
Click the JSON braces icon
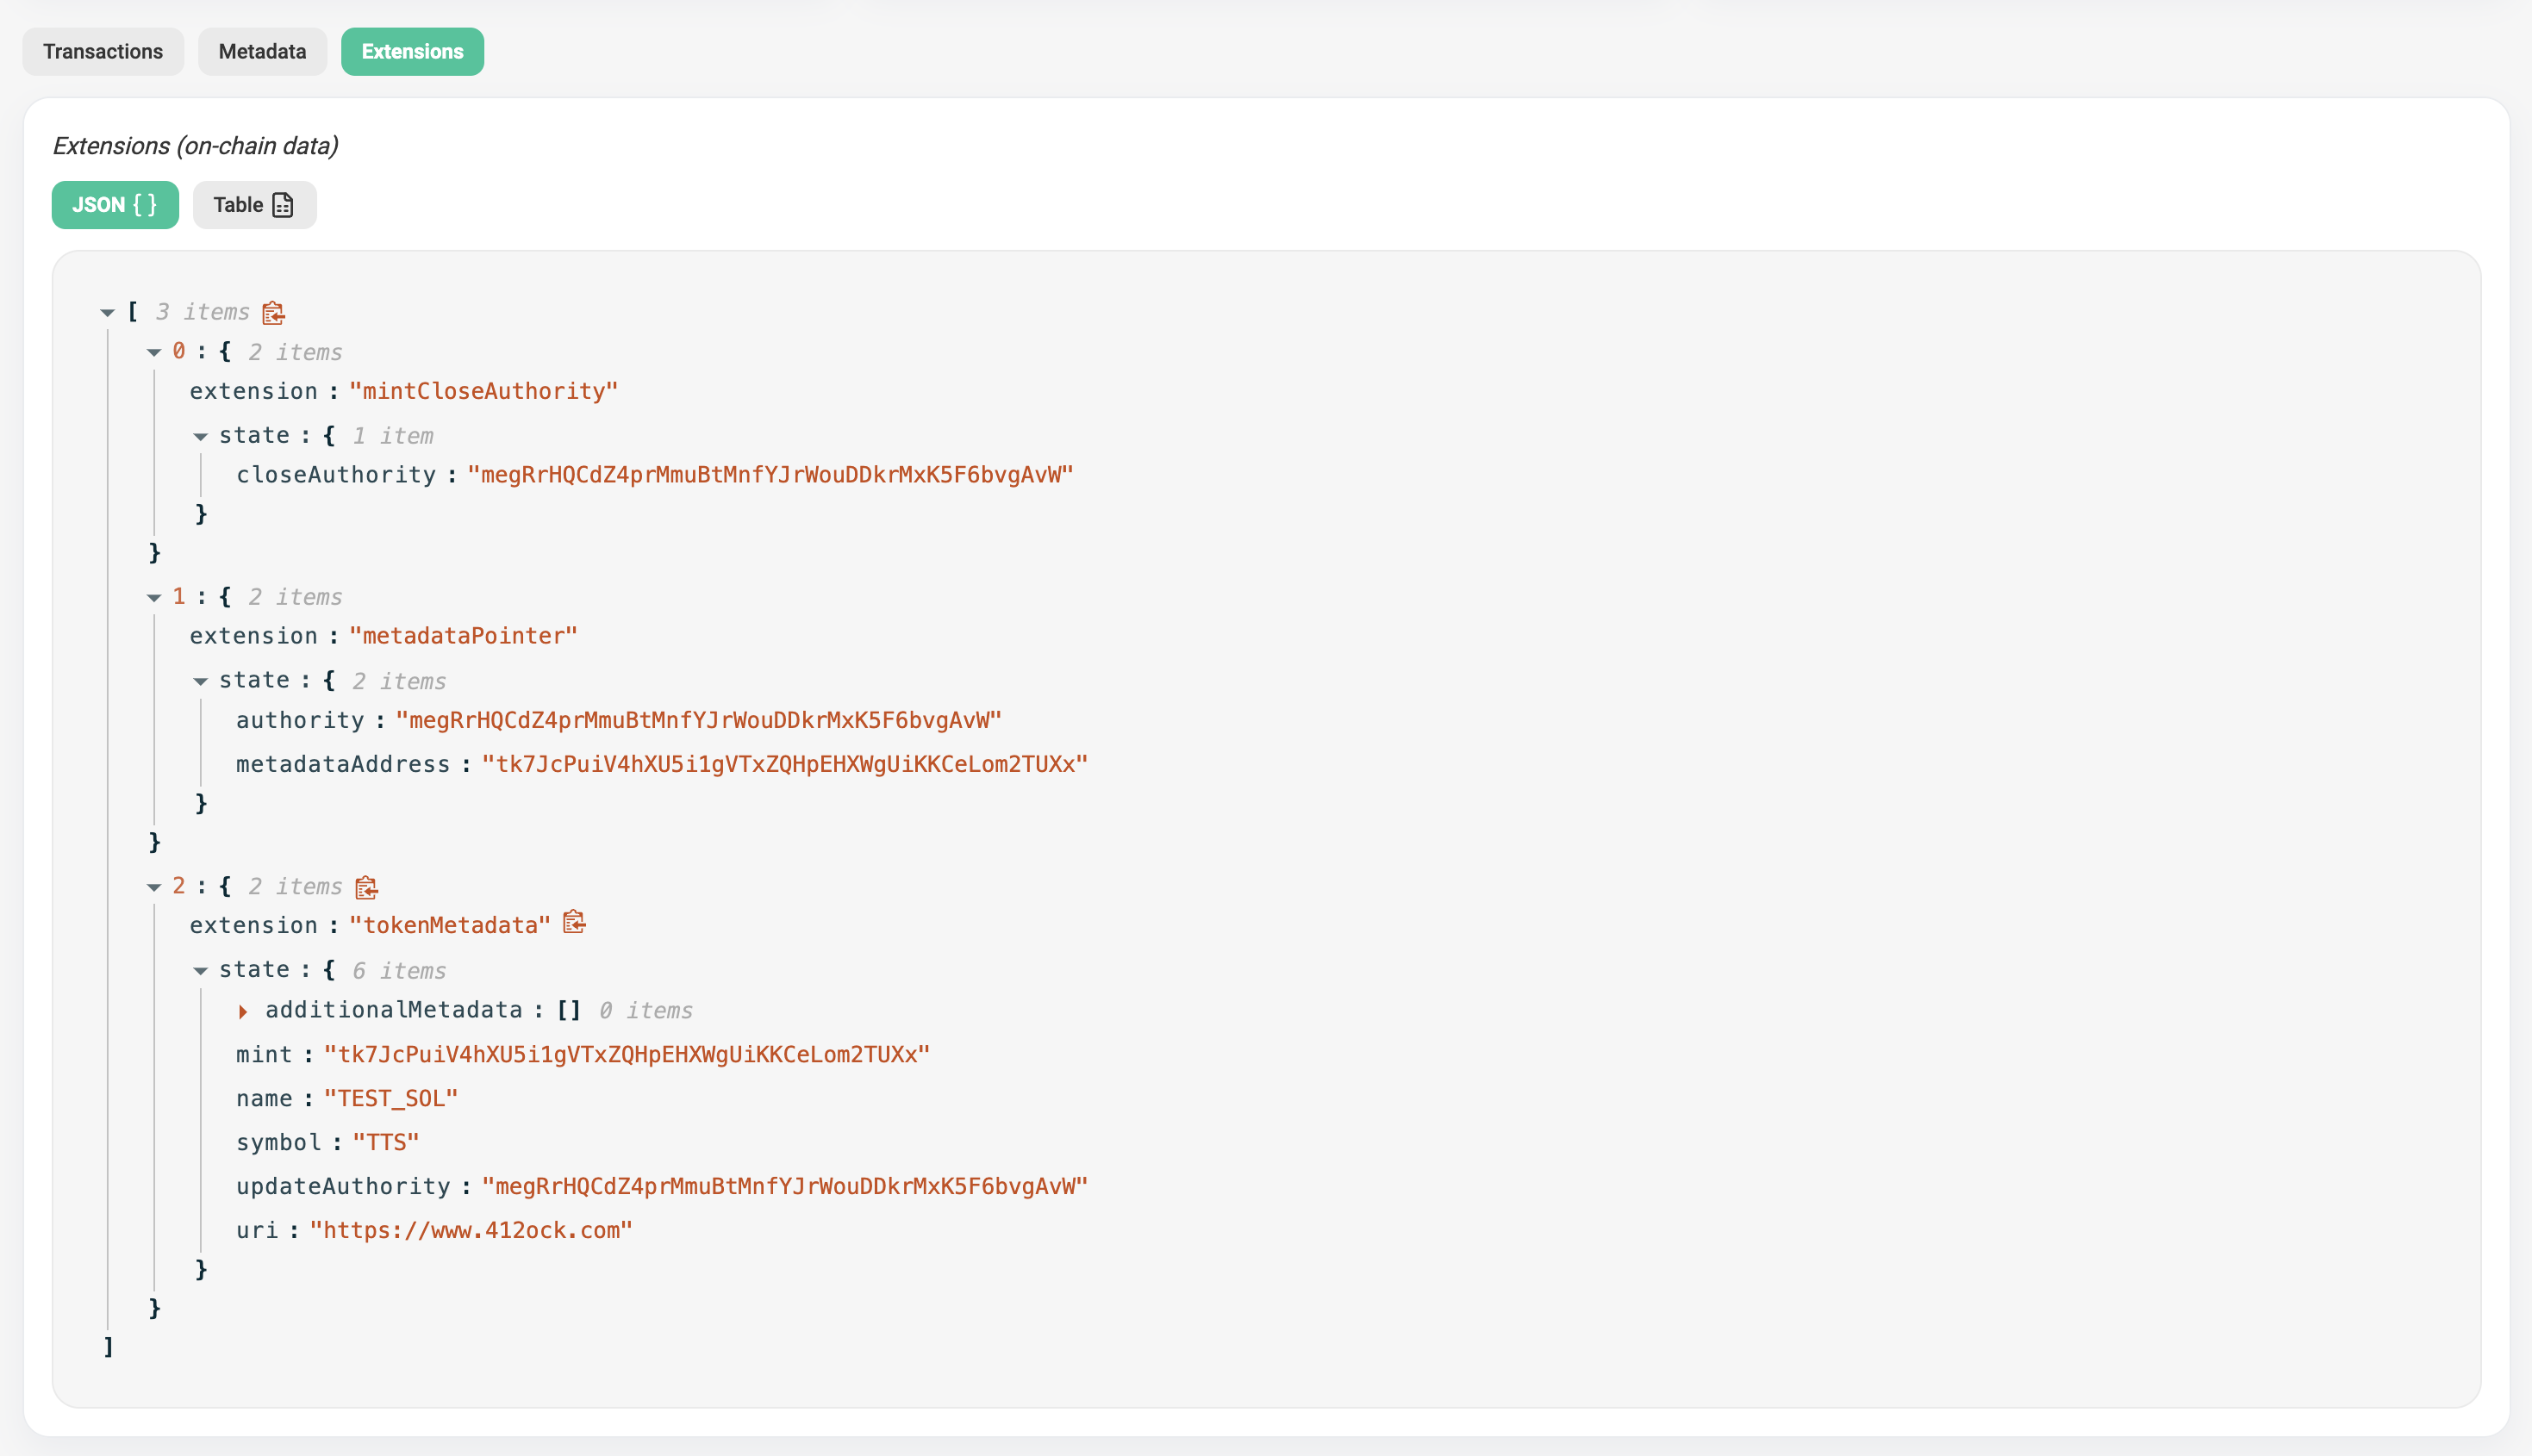[x=145, y=205]
